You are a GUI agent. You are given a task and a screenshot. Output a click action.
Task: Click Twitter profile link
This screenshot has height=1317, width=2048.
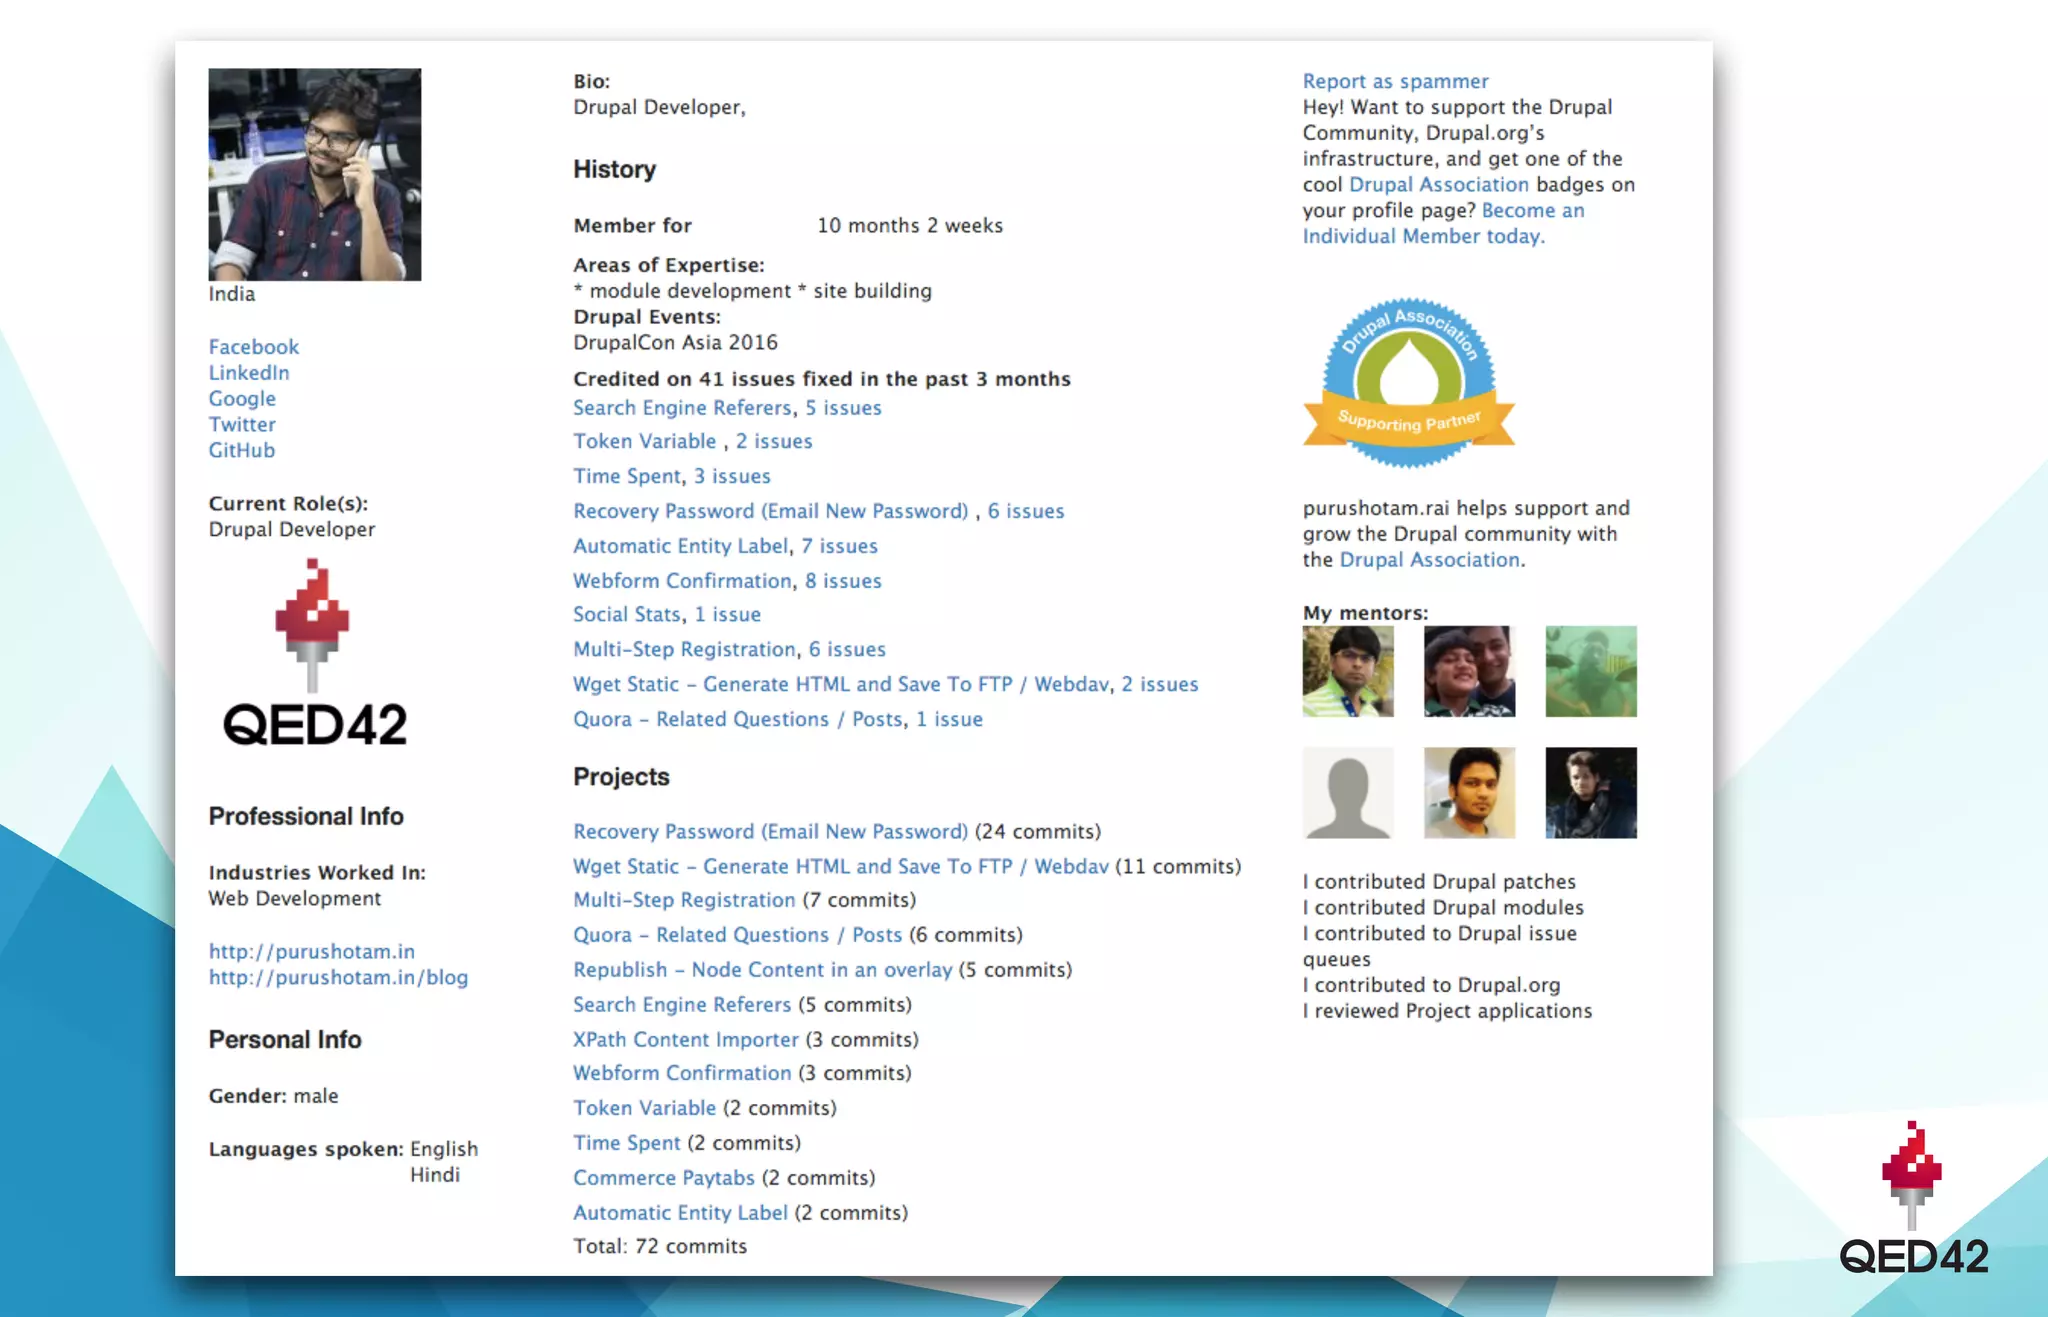[x=241, y=424]
